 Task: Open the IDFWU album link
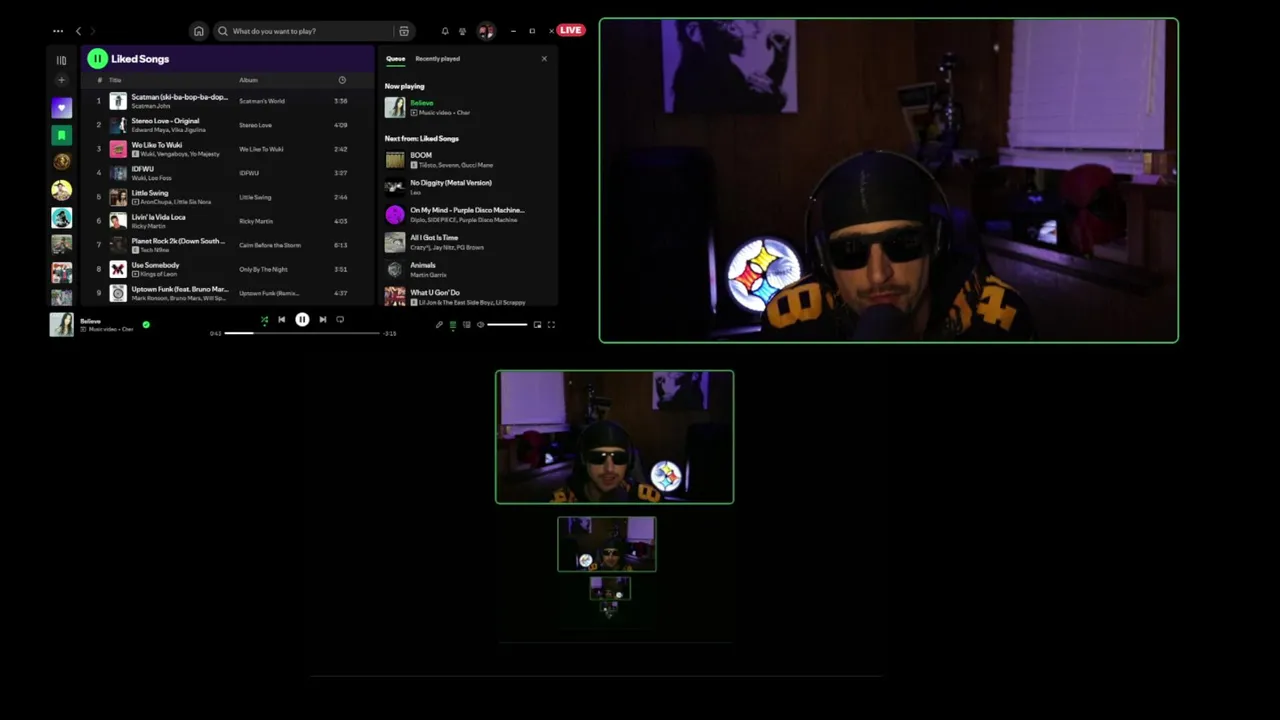[249, 173]
